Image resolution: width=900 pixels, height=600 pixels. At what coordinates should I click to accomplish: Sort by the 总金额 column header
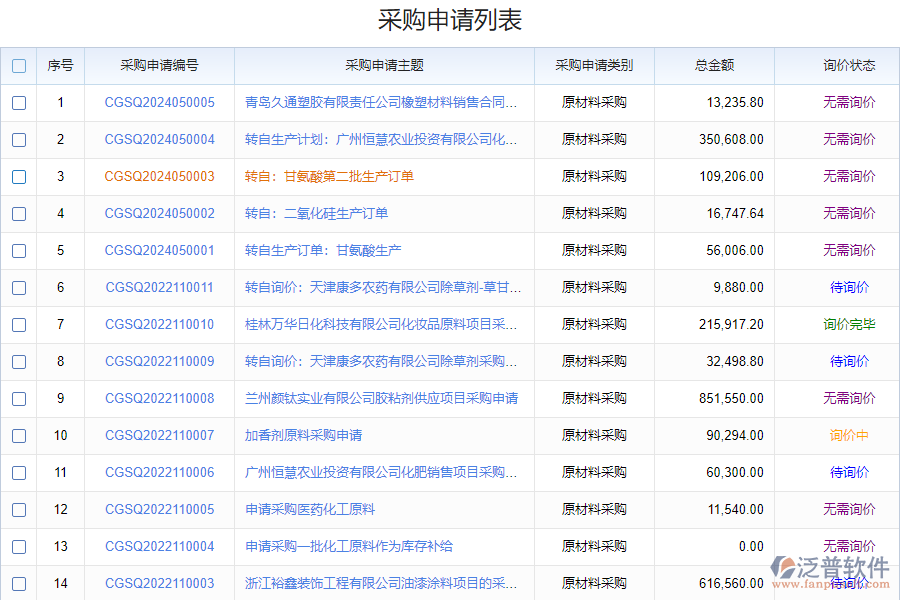tap(714, 66)
